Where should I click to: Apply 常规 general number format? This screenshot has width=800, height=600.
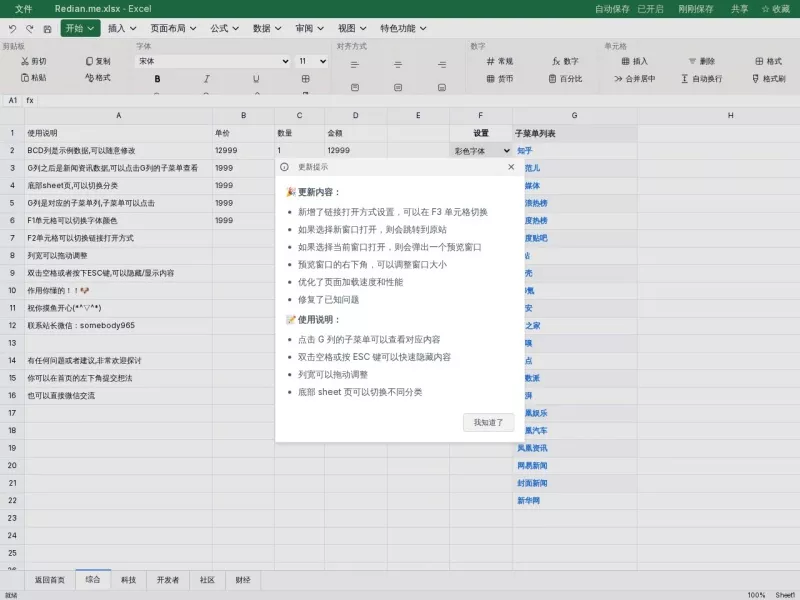[499, 61]
